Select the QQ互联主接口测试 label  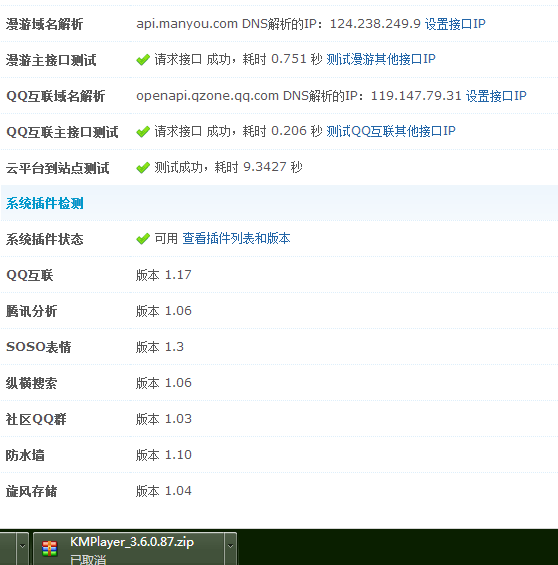point(62,132)
